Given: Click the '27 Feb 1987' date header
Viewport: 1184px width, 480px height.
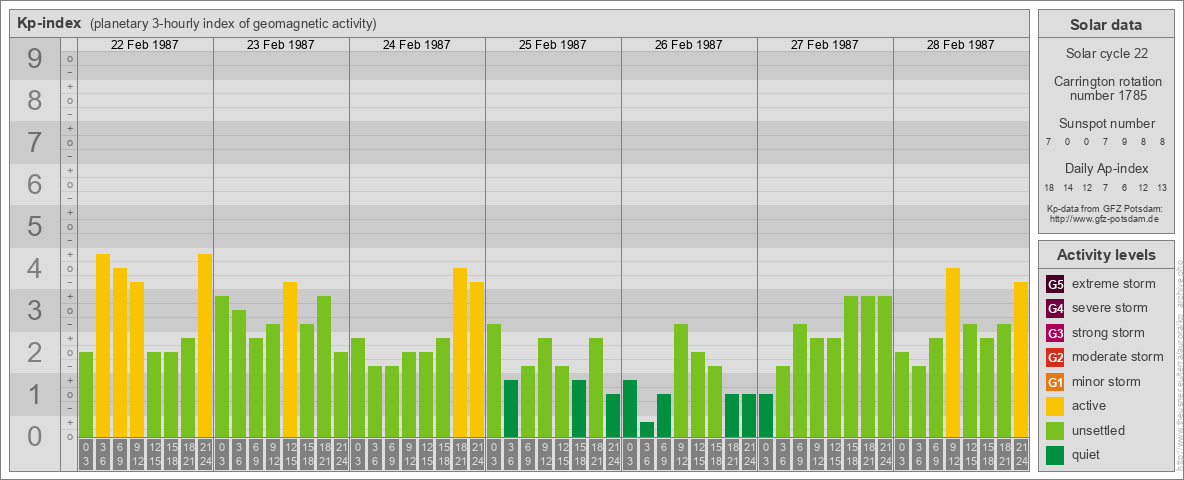Looking at the screenshot, I should click(x=825, y=45).
